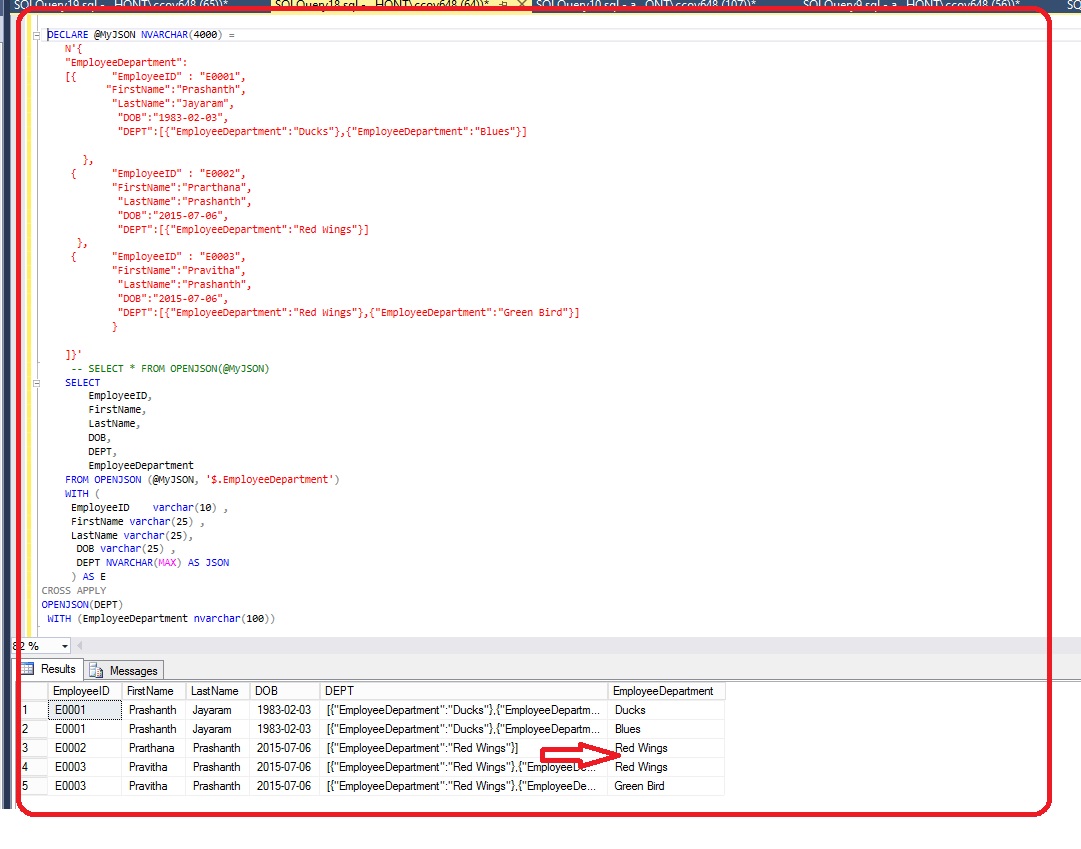Click the Ducks cell in results grid
This screenshot has width=1081, height=849.
tap(665, 710)
